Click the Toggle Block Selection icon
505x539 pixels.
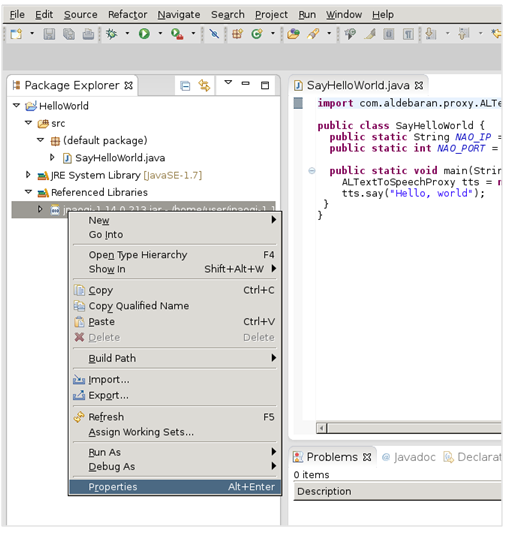tap(388, 34)
